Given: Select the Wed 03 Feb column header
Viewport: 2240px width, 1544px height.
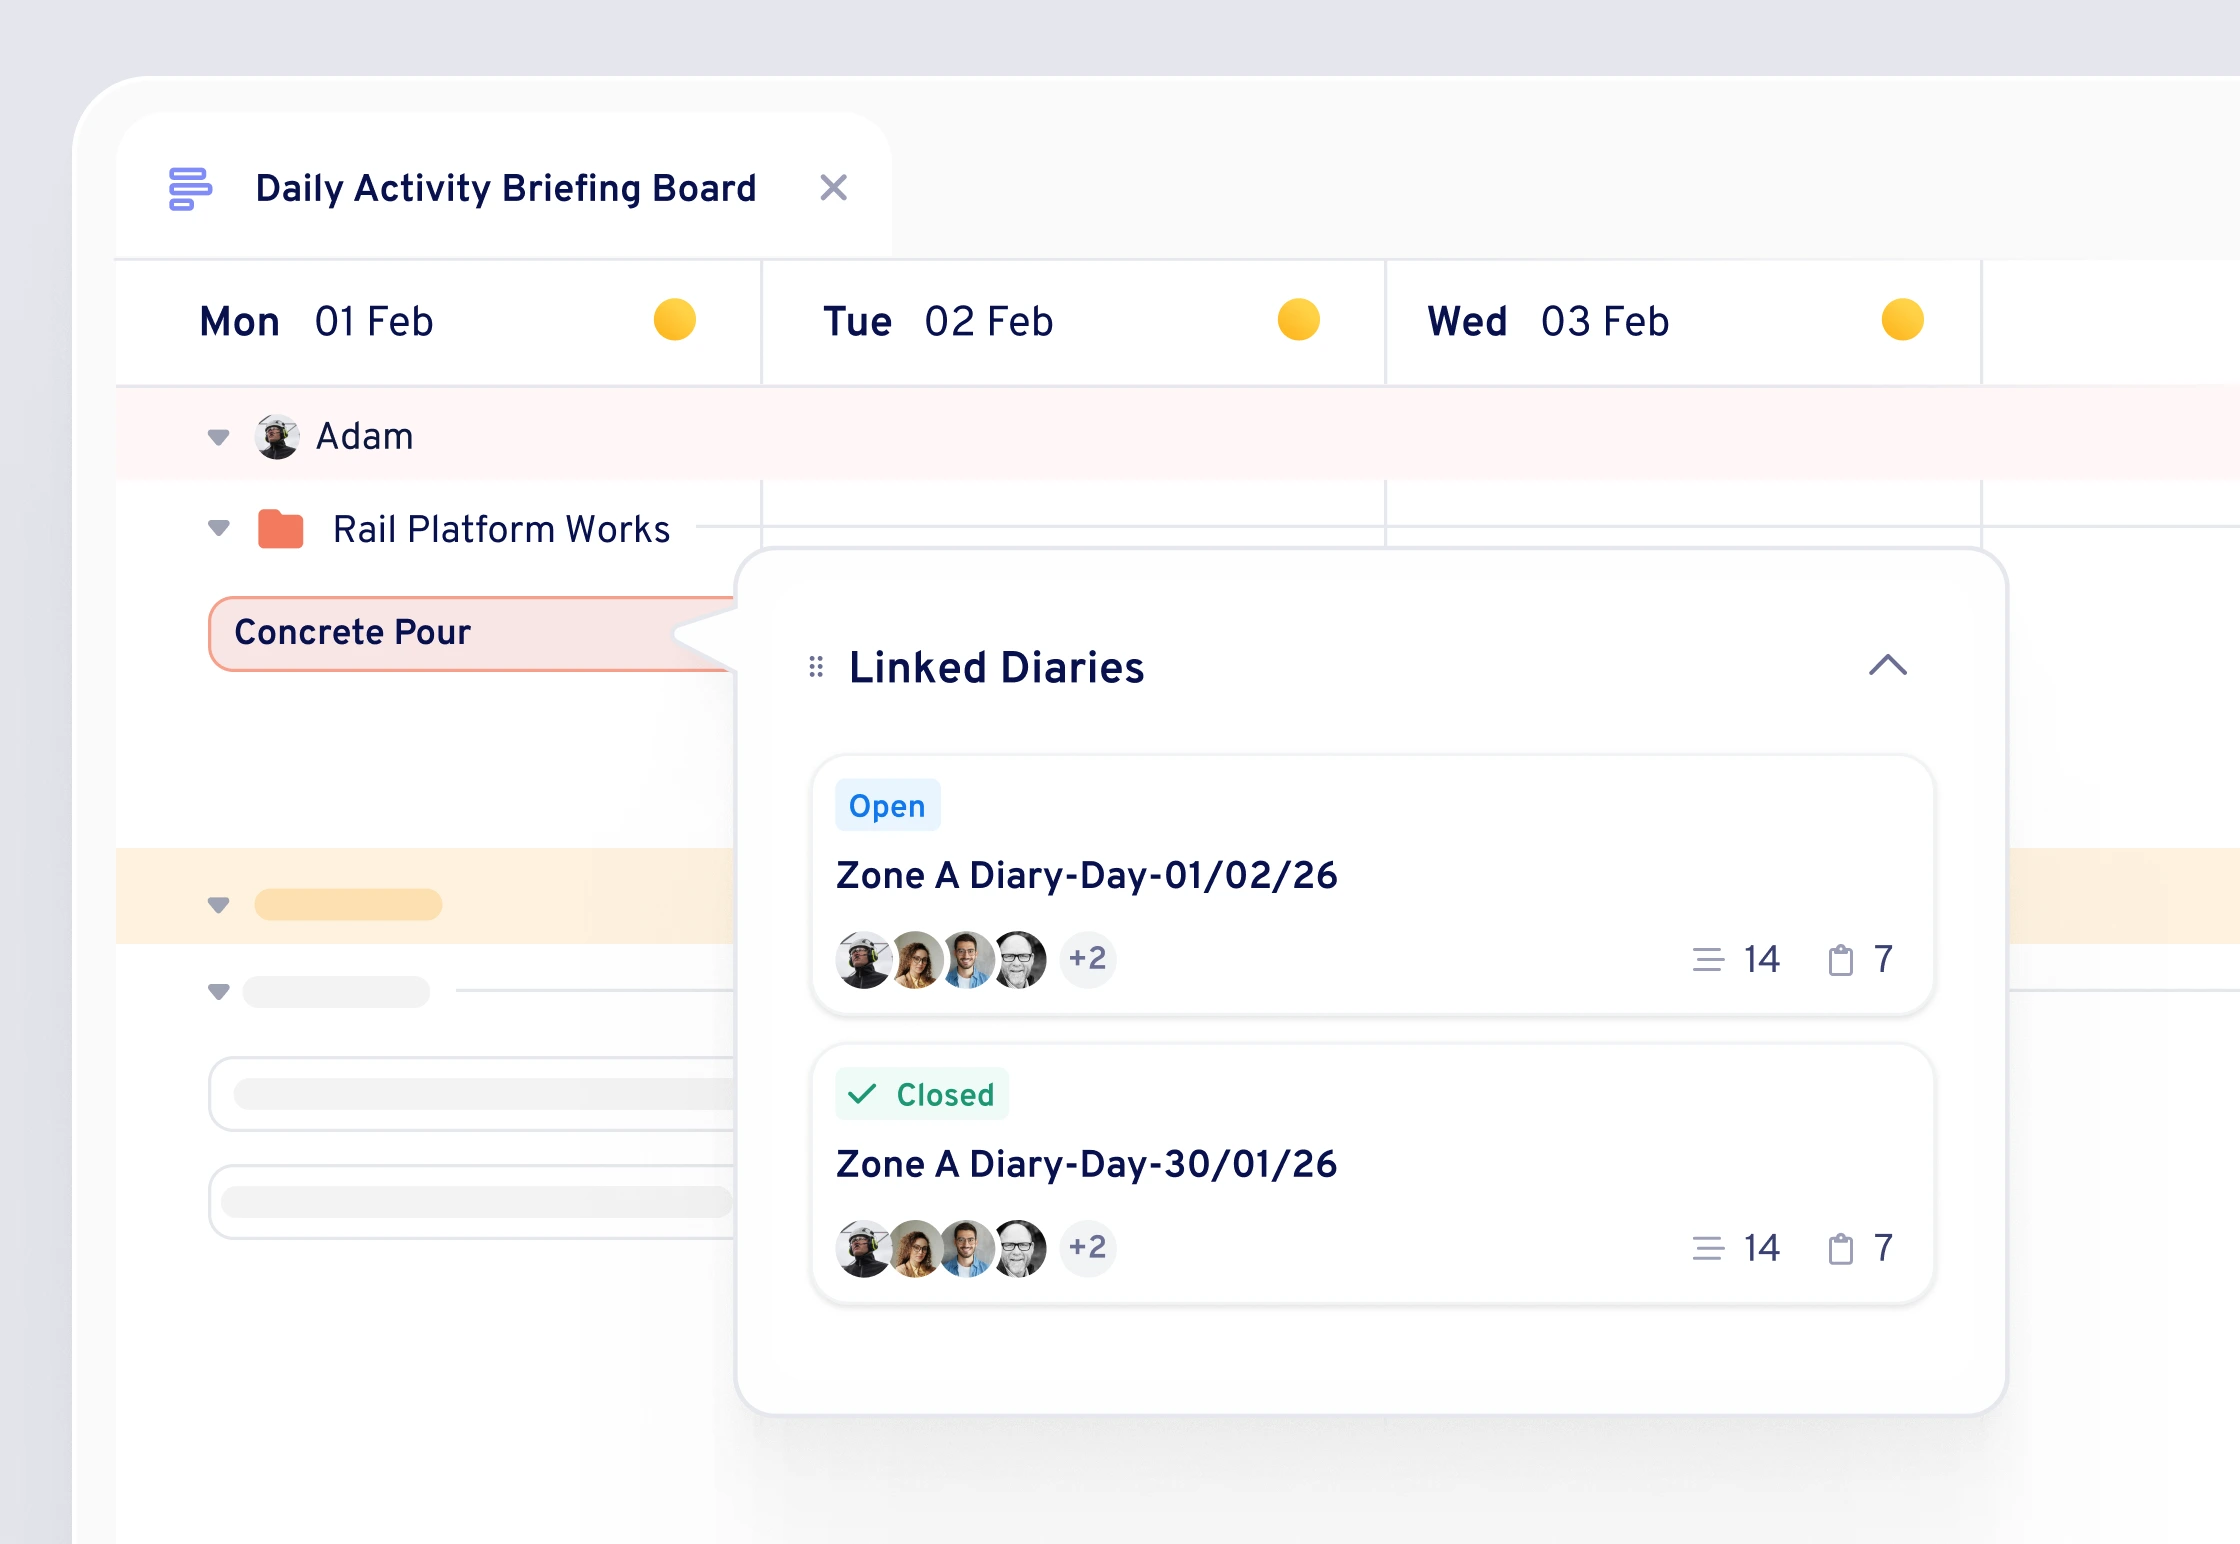Looking at the screenshot, I should pos(1683,322).
